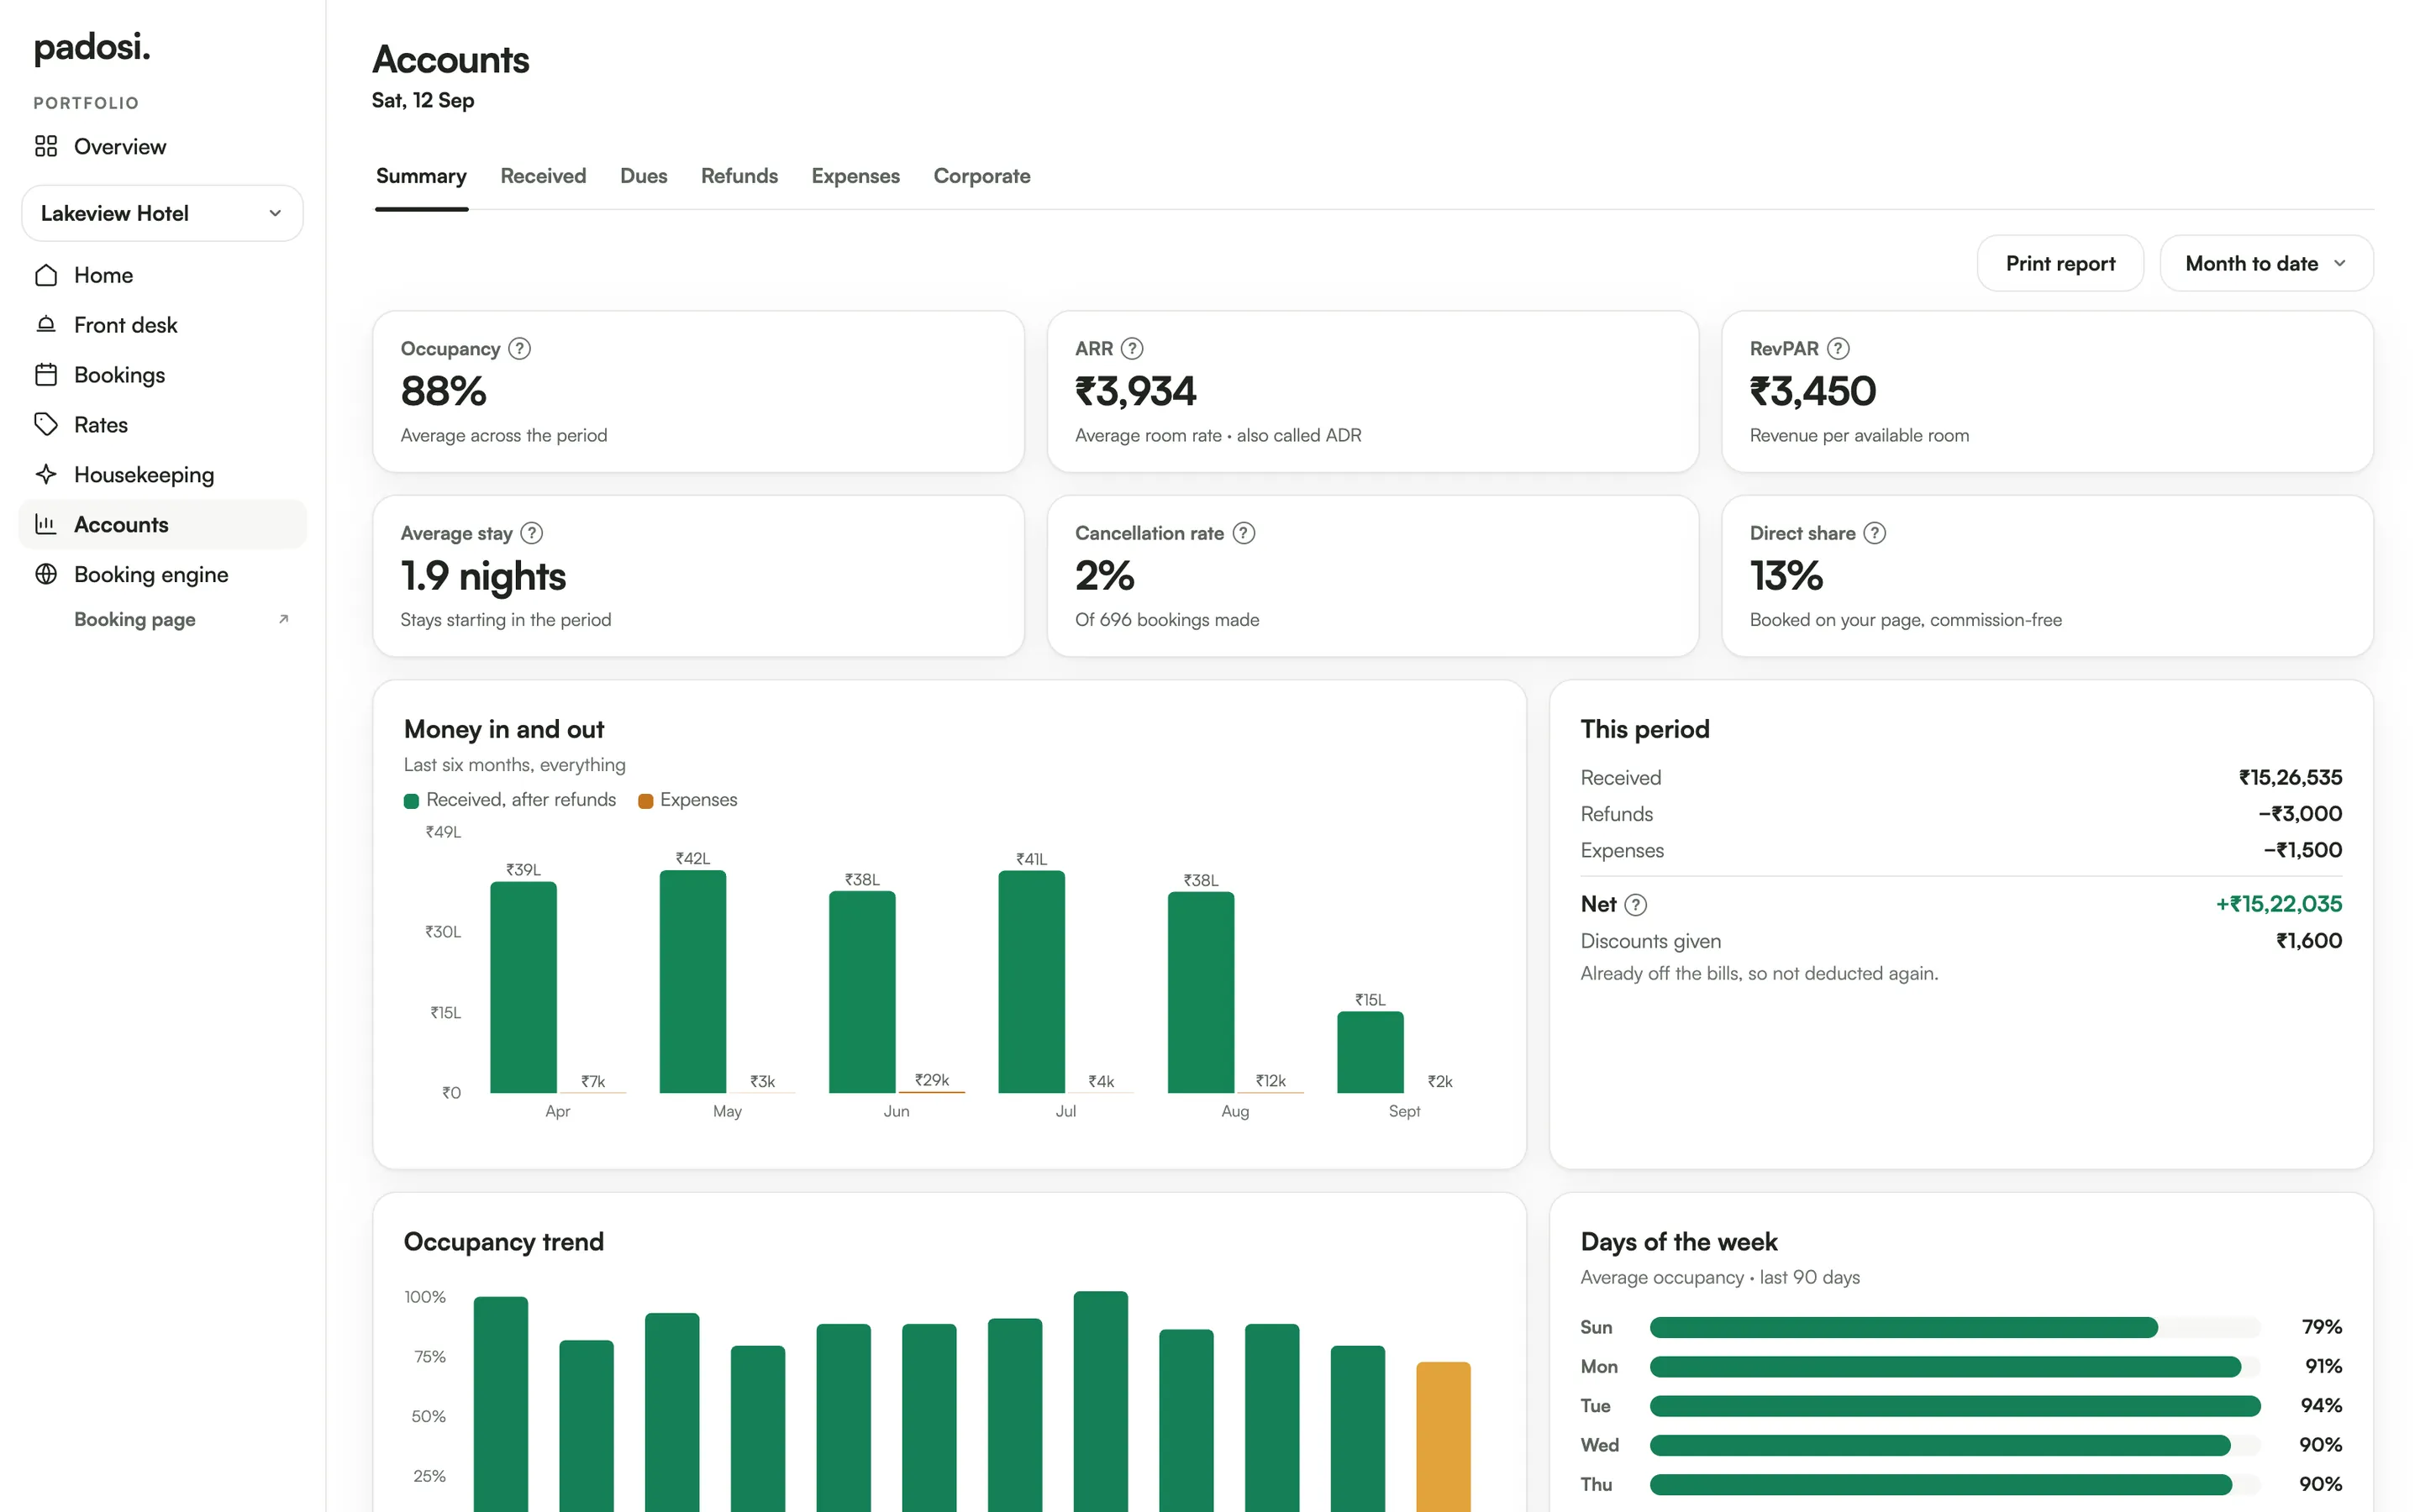Open external link arrow beside Booking page
The width and height of the screenshot is (2420, 1512).
tap(283, 619)
